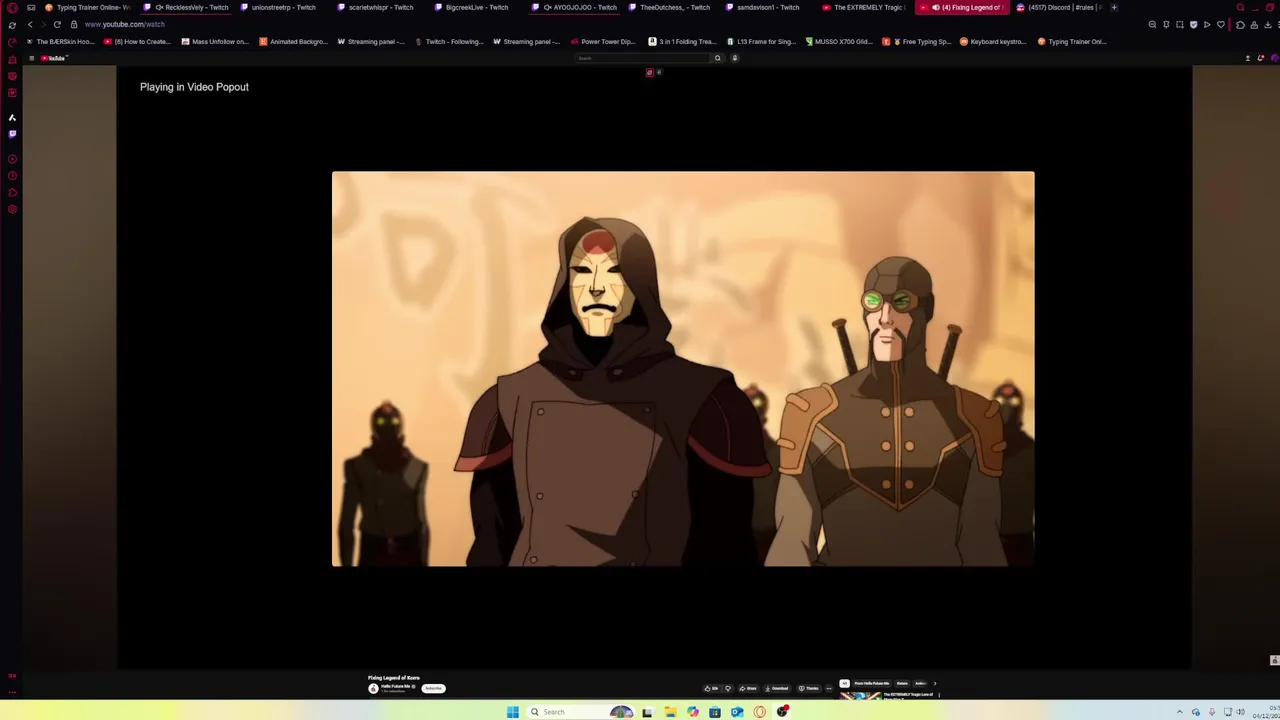Screen dimensions: 1280x720
Task: Open the Opera main menu logo
Action: pos(12,8)
